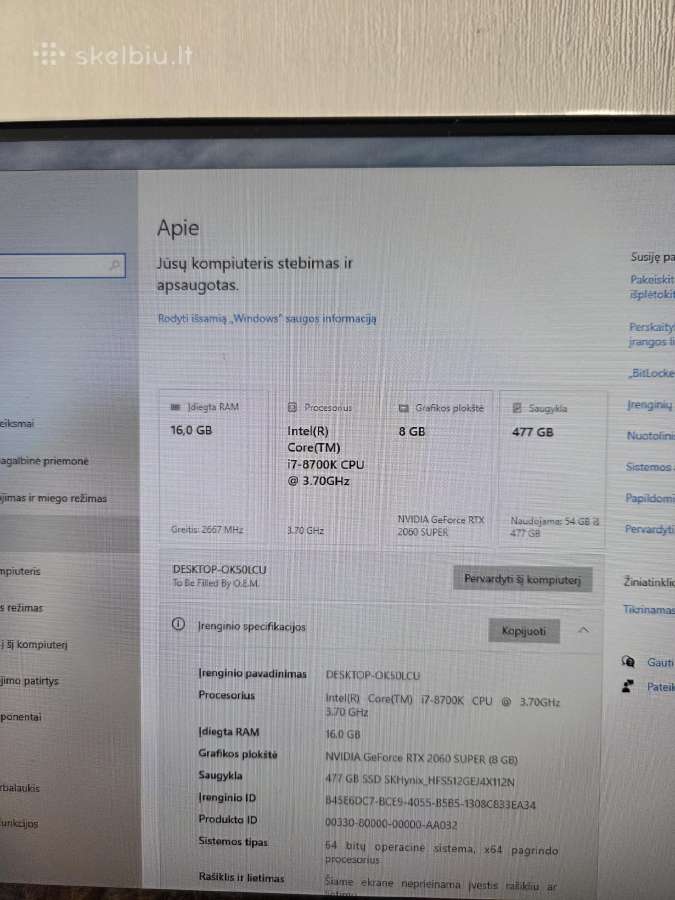Click 'Greitis: 2667 MHz' text
675x900 pixels.
[x=207, y=529]
